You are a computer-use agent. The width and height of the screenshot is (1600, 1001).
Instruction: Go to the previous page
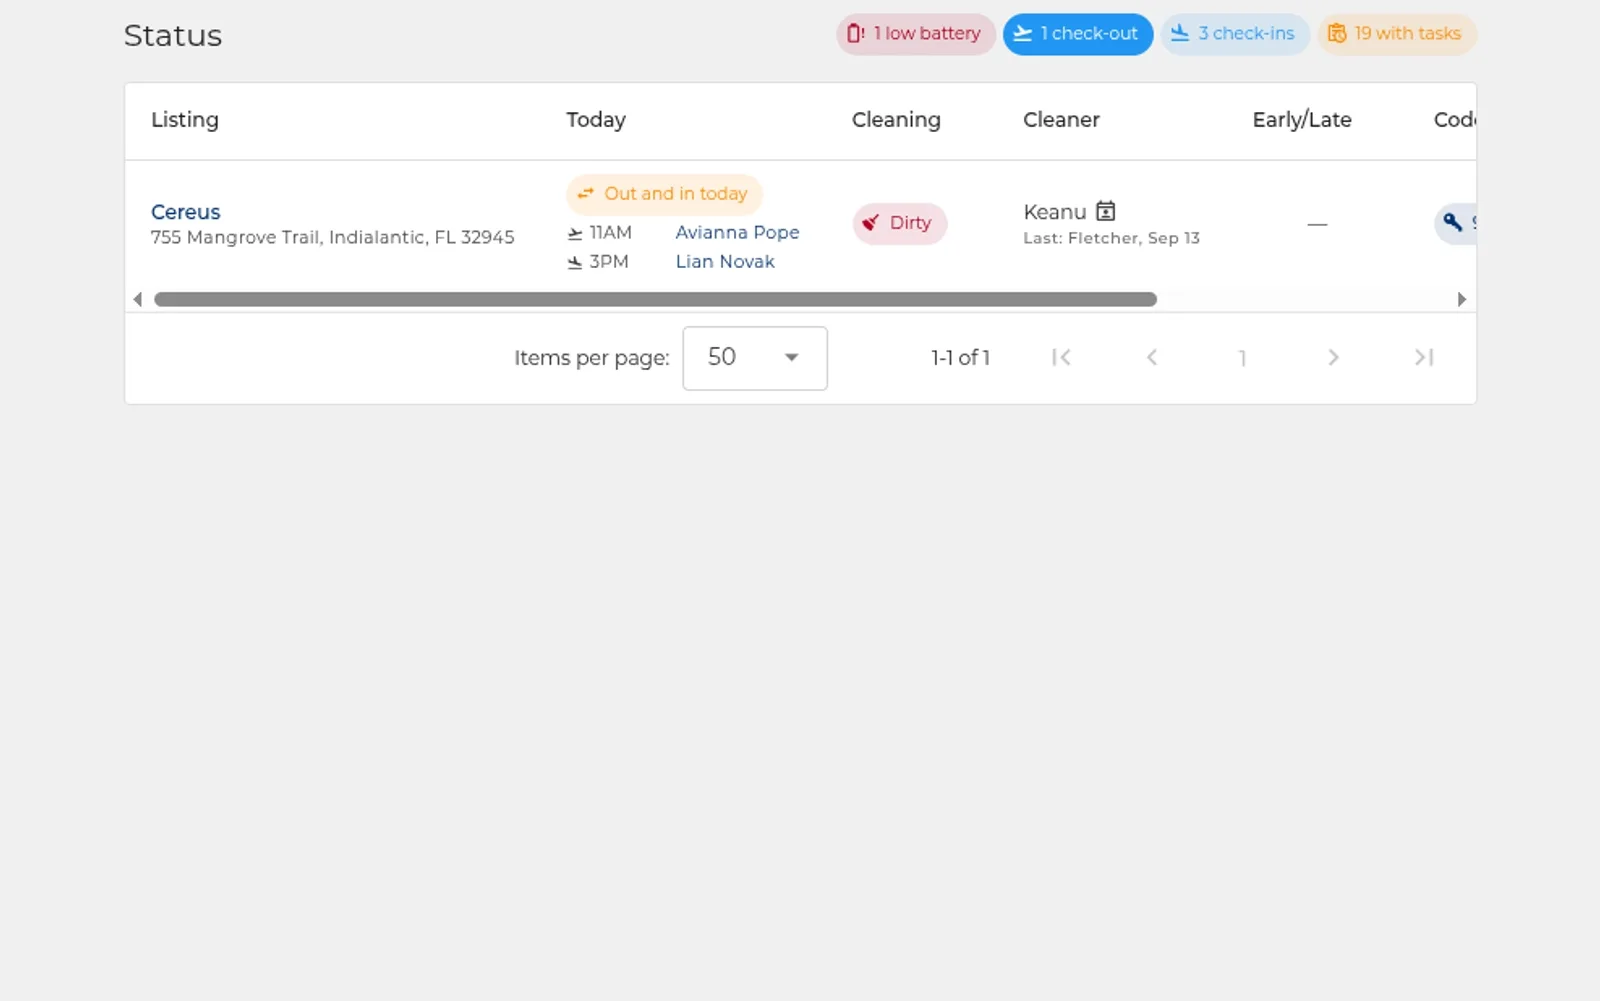1152,357
